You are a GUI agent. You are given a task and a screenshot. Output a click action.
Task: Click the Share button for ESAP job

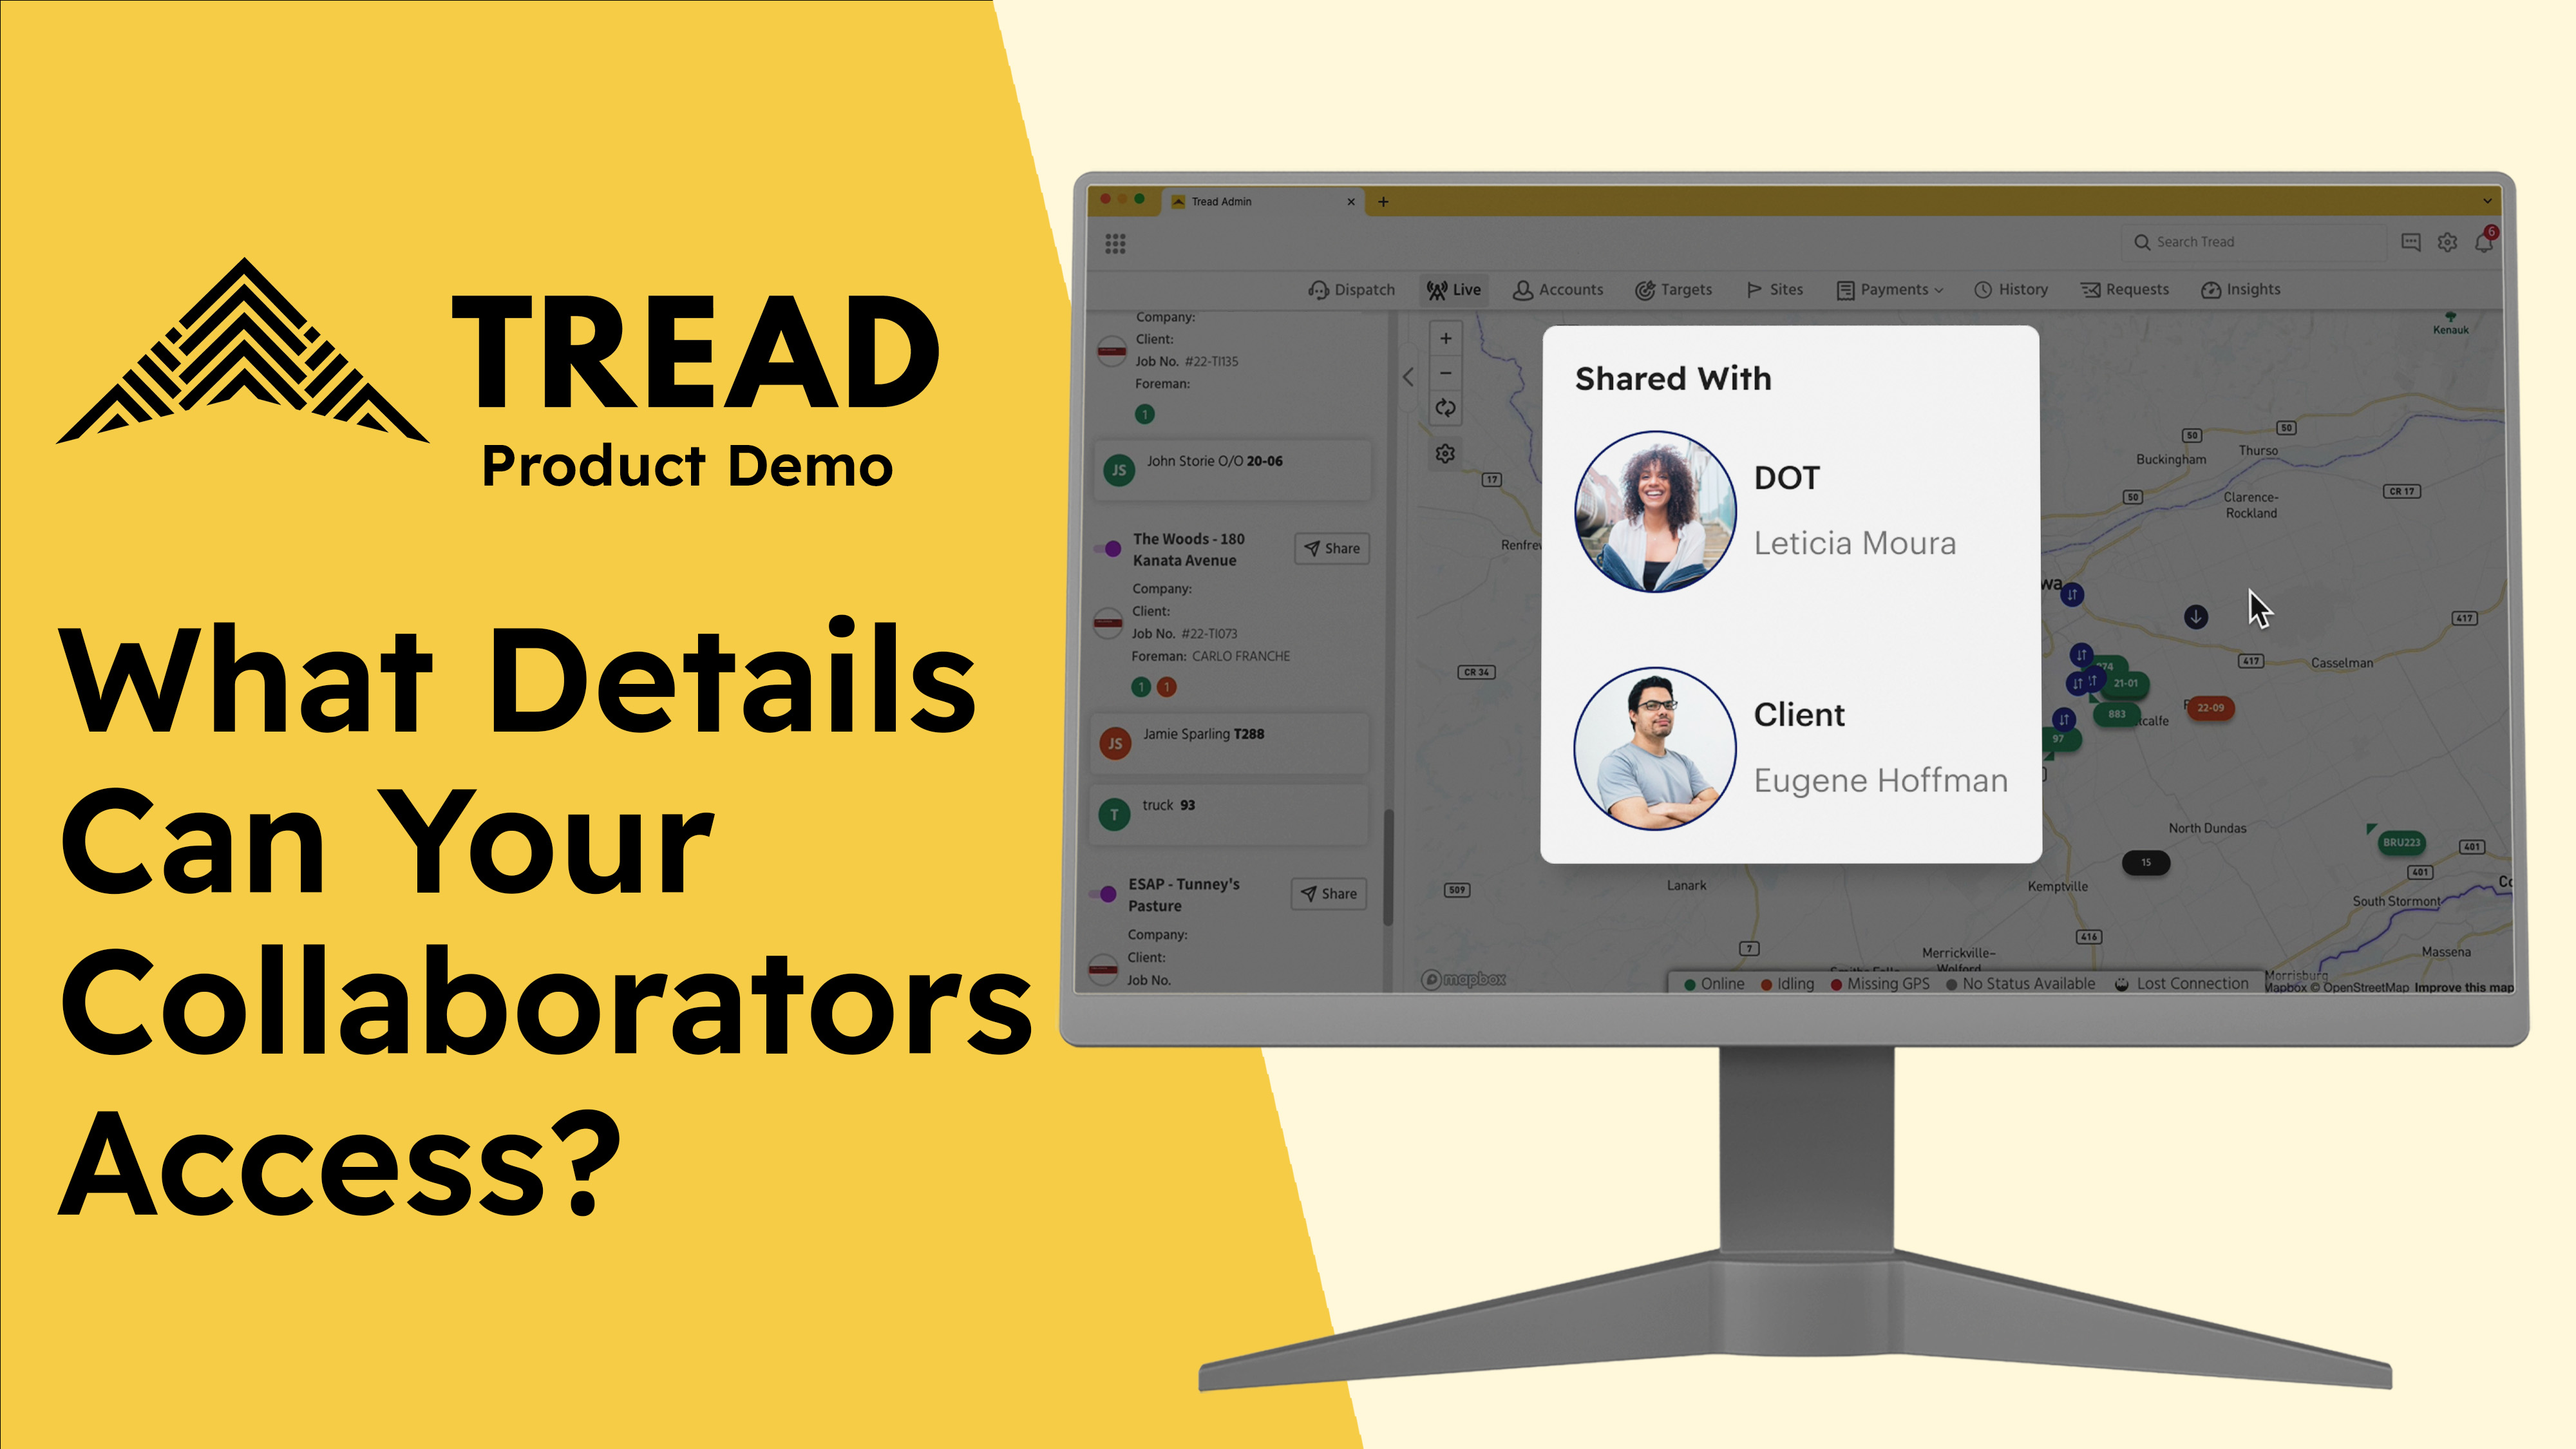tap(1329, 892)
